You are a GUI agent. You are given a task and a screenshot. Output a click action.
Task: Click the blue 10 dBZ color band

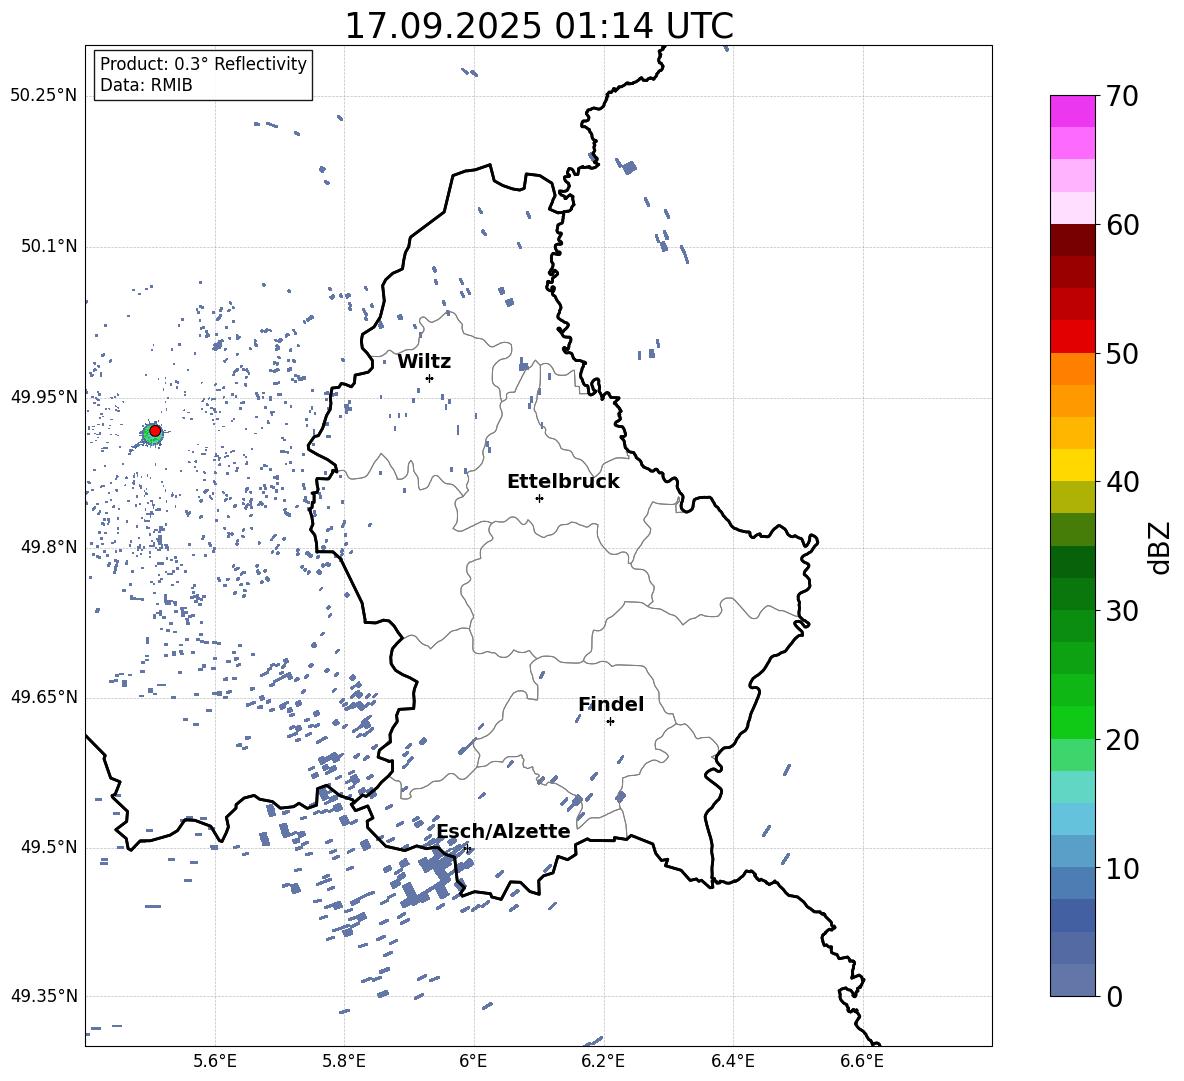pyautogui.click(x=1072, y=852)
